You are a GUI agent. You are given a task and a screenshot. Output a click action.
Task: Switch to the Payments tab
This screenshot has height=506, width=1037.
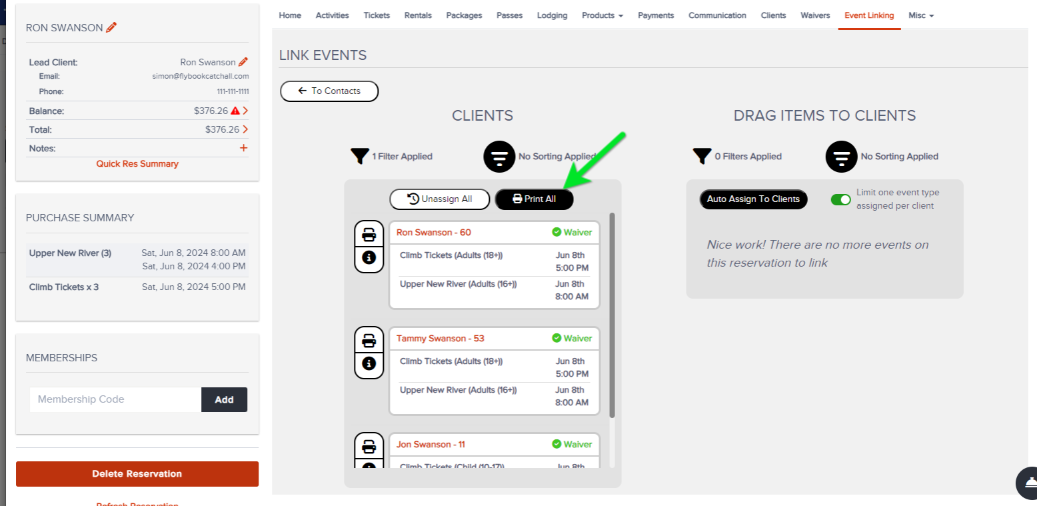coord(655,15)
